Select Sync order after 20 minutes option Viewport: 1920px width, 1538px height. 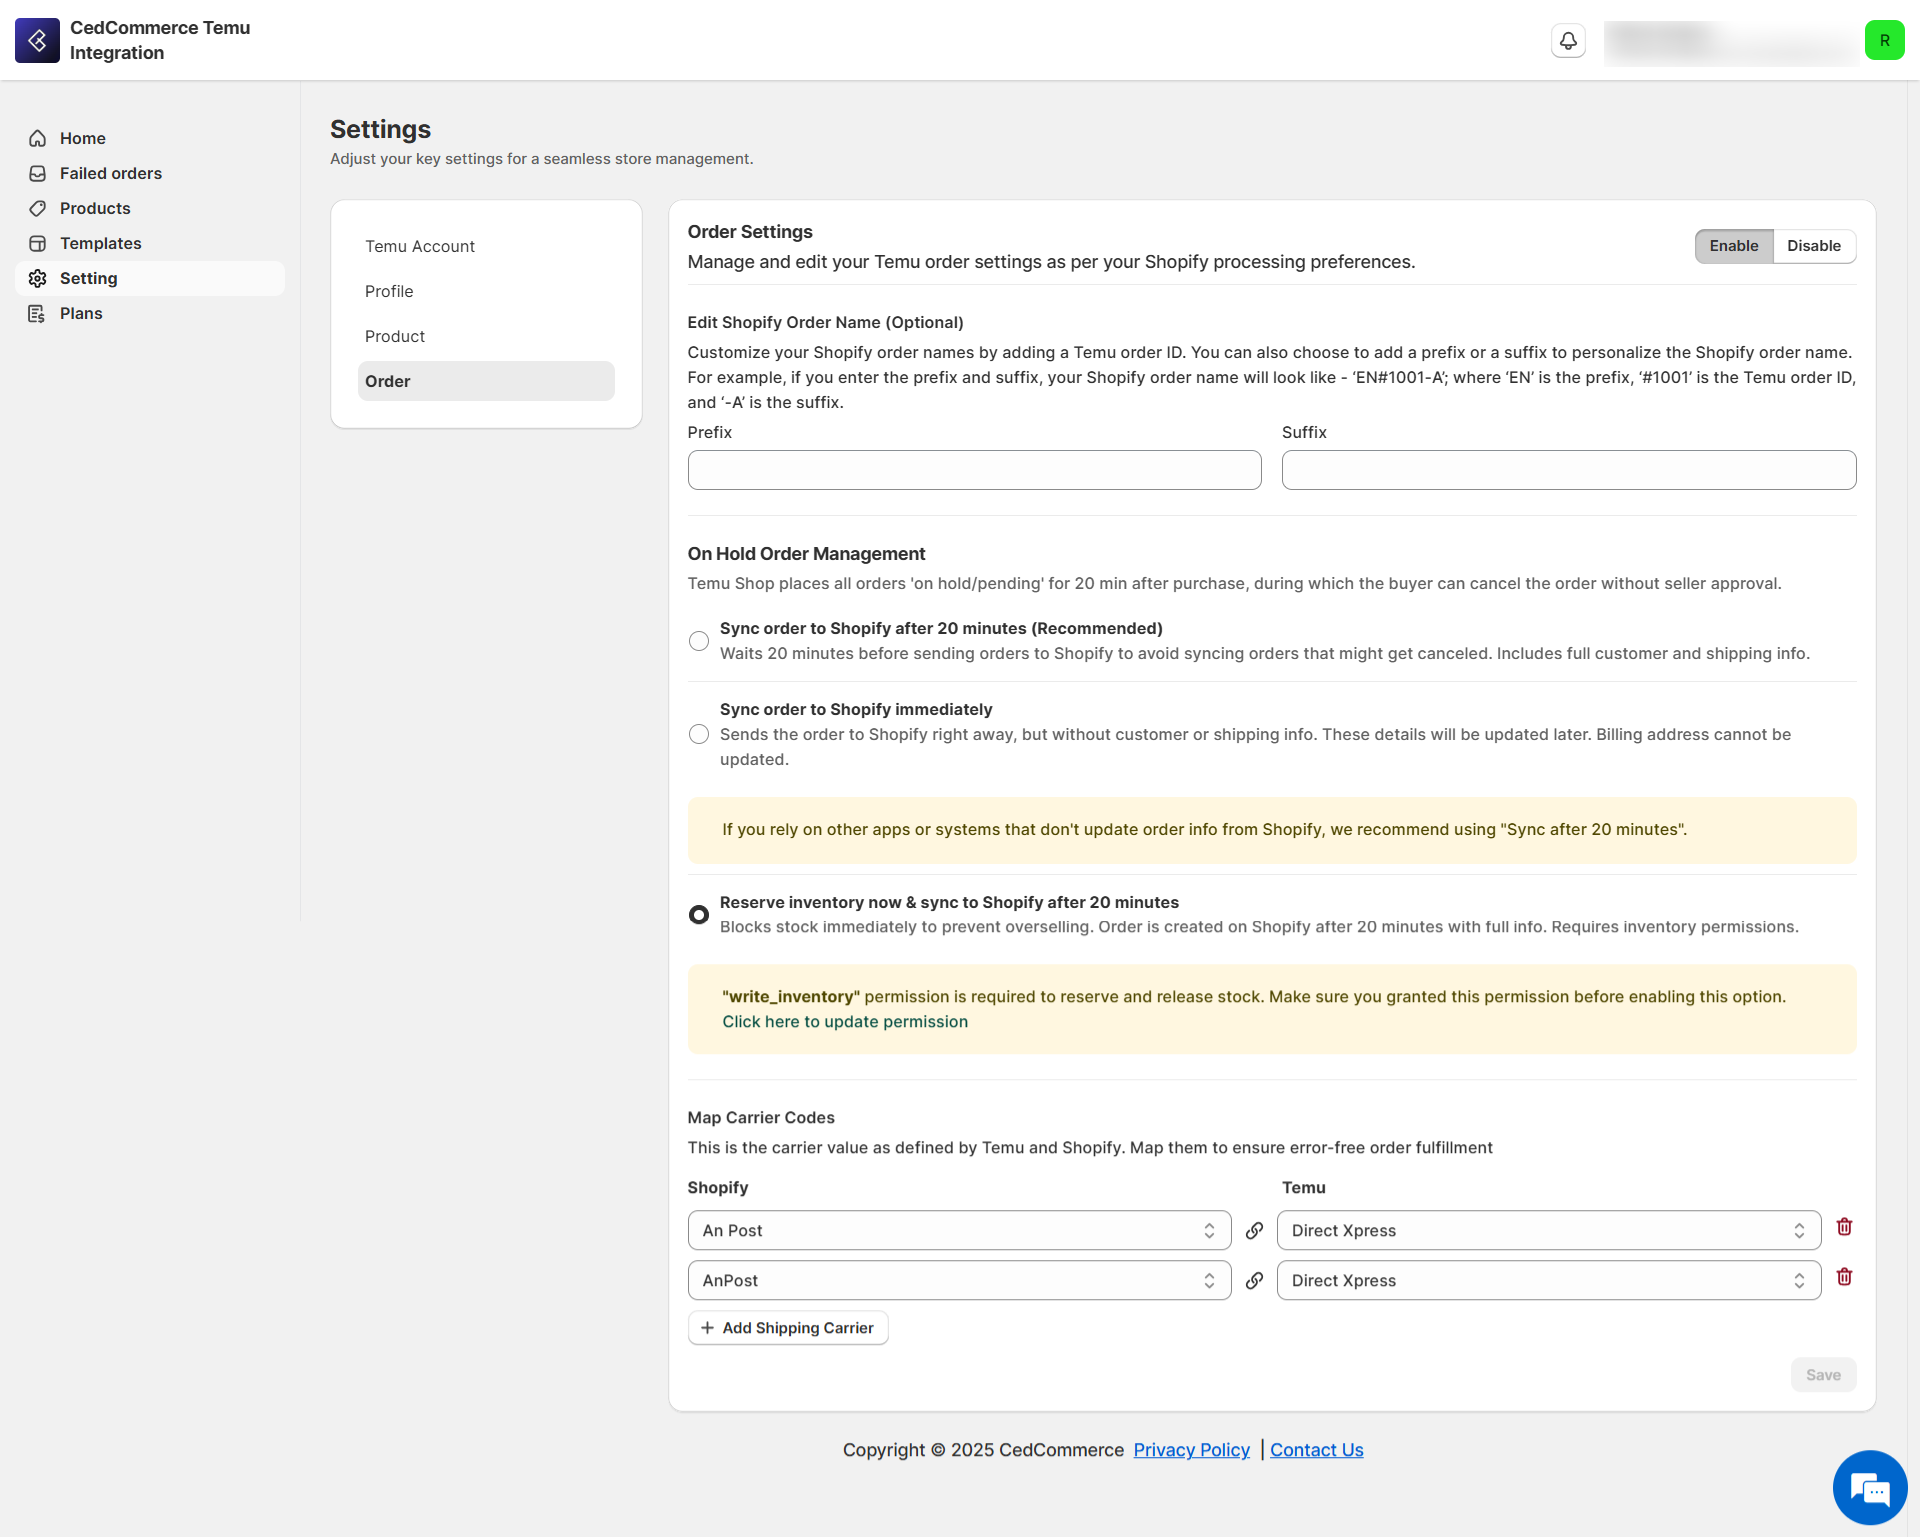tap(699, 641)
